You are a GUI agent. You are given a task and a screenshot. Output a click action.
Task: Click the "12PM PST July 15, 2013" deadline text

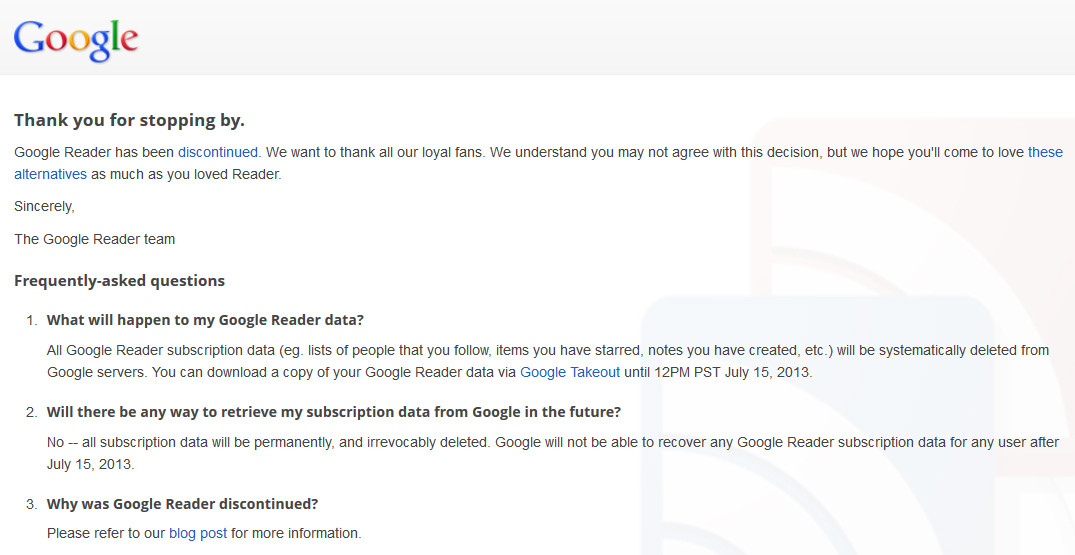733,373
